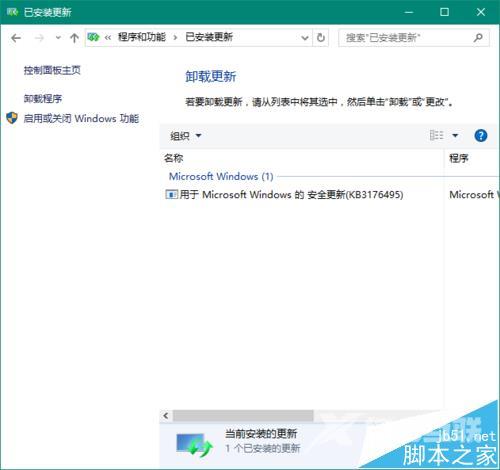The height and width of the screenshot is (470, 500).
Task: Go back with the back arrow
Action: [x=16, y=38]
